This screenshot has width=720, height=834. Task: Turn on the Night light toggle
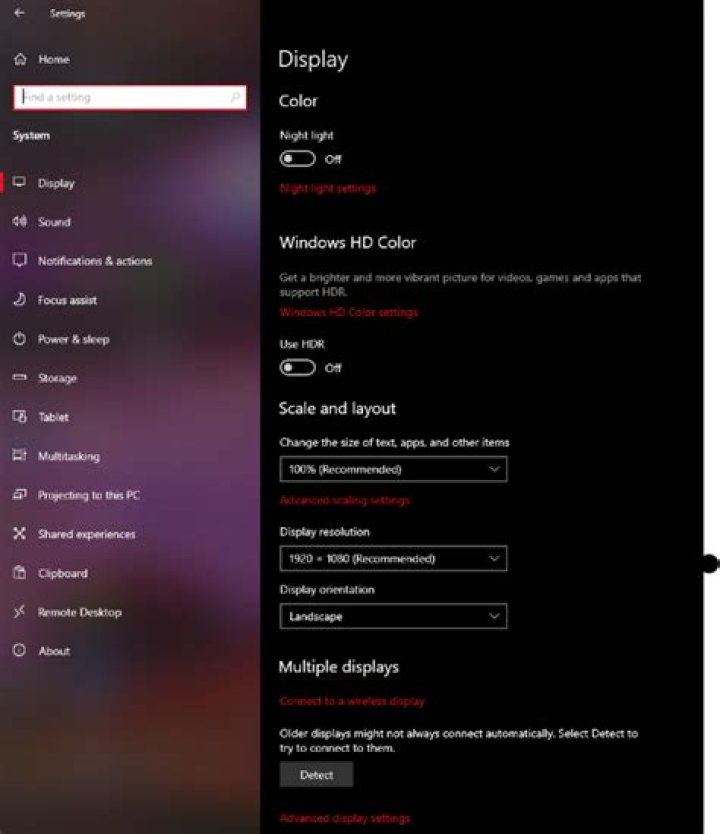[297, 159]
